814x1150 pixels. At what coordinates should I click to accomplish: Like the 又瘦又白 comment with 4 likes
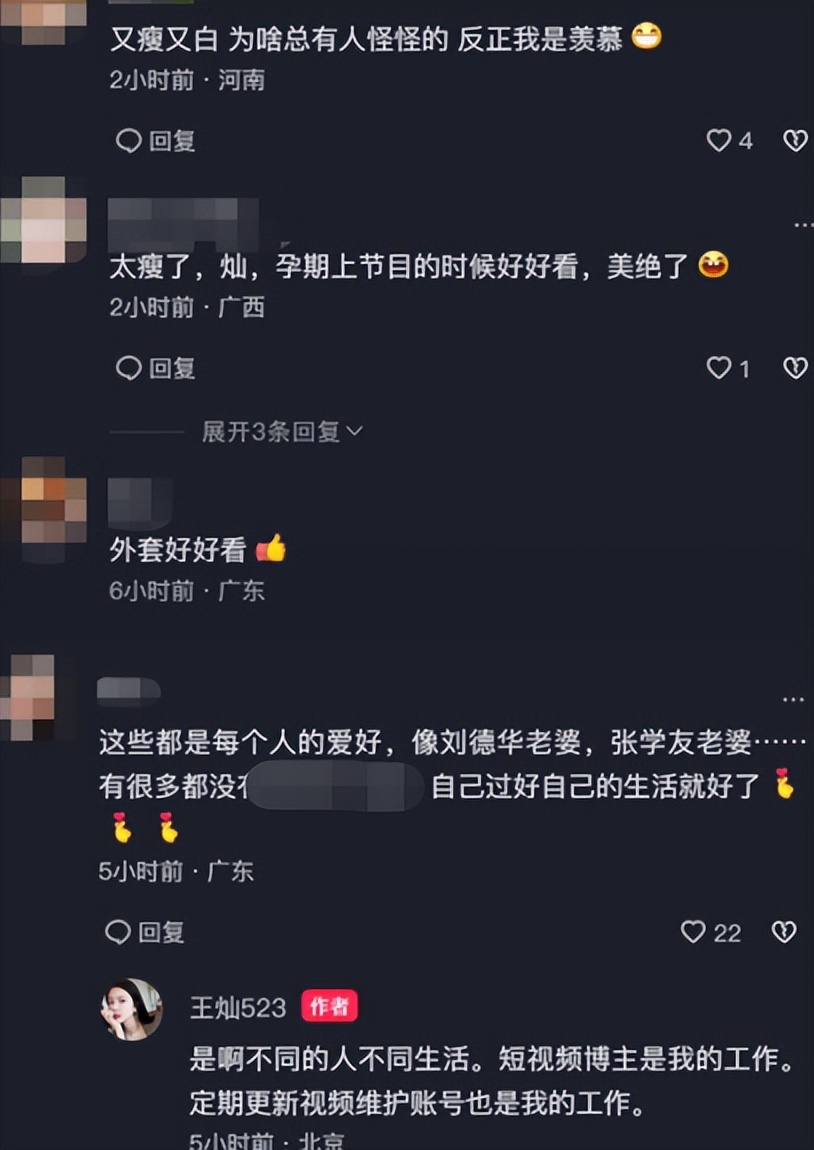pyautogui.click(x=719, y=140)
